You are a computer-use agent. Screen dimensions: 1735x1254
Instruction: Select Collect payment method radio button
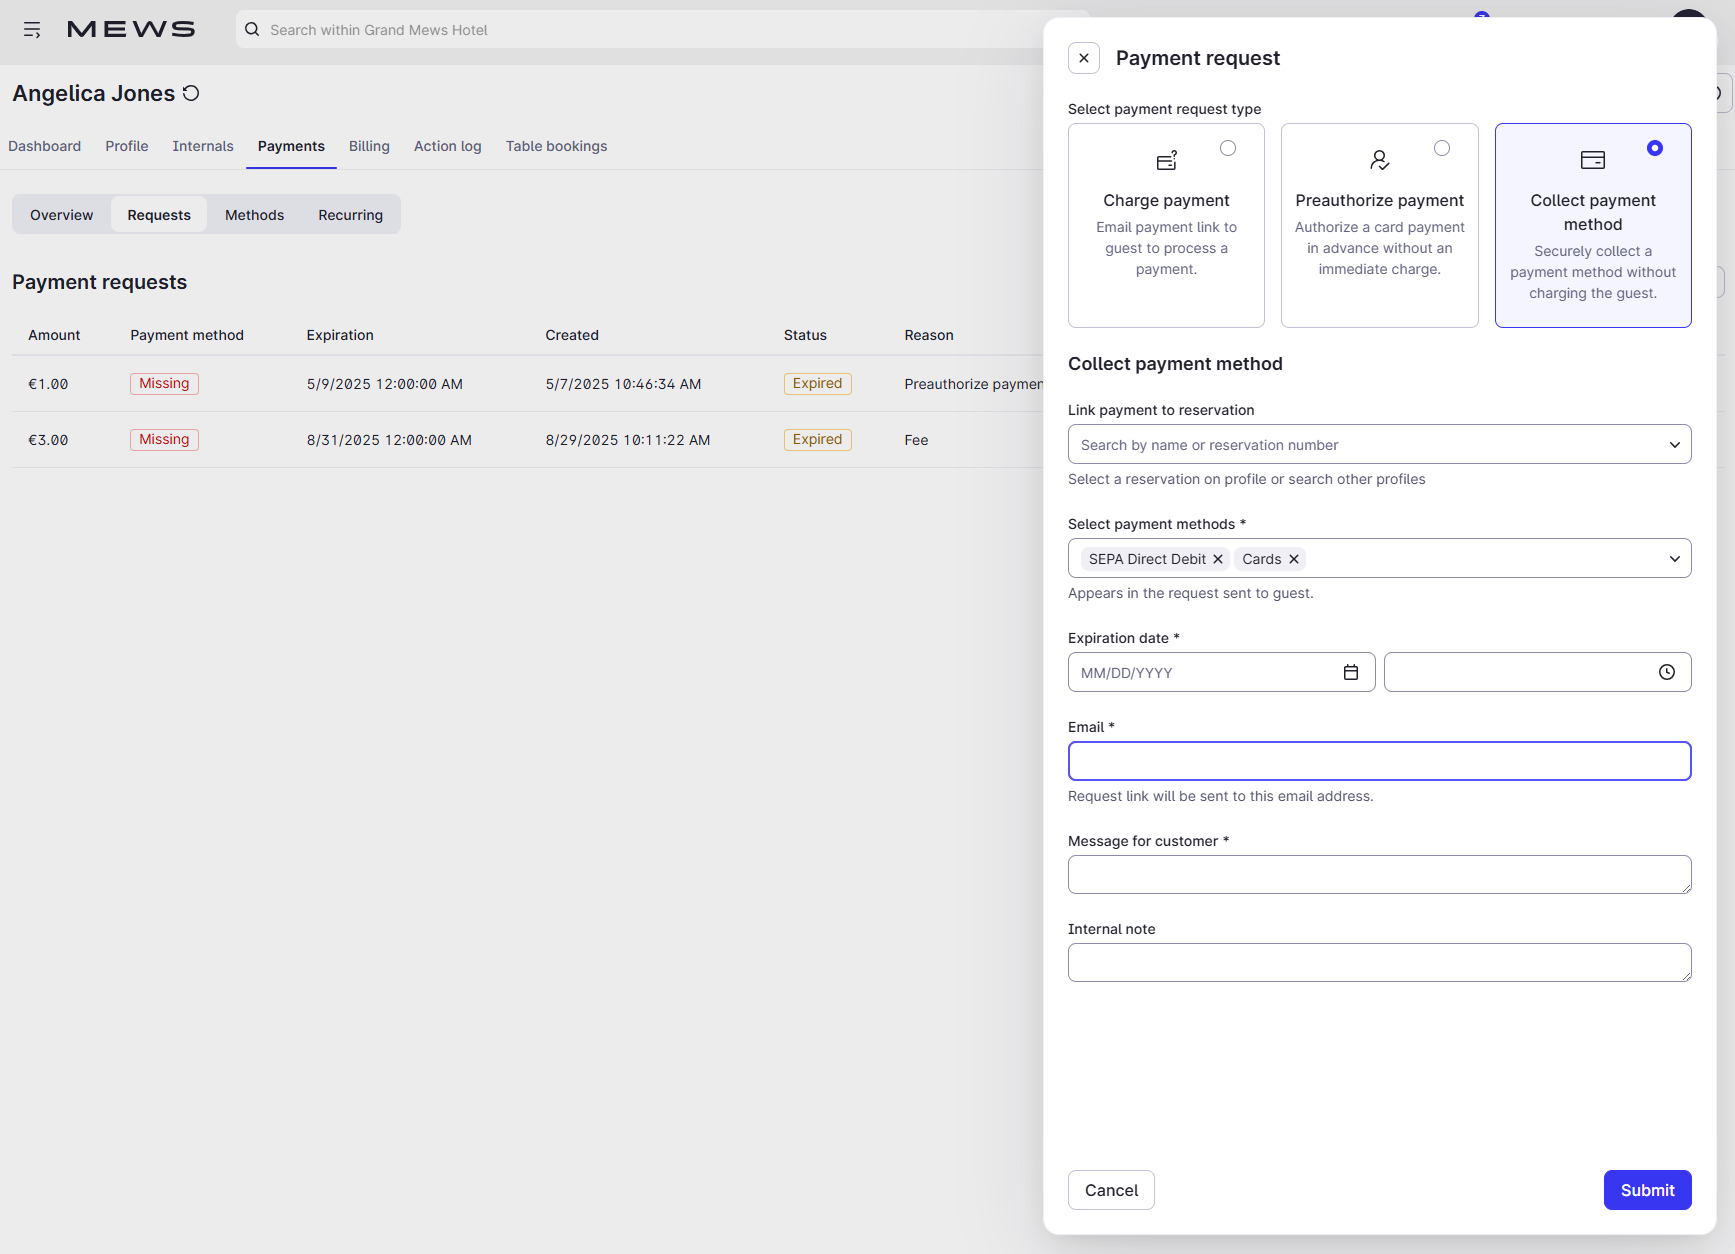click(x=1655, y=148)
